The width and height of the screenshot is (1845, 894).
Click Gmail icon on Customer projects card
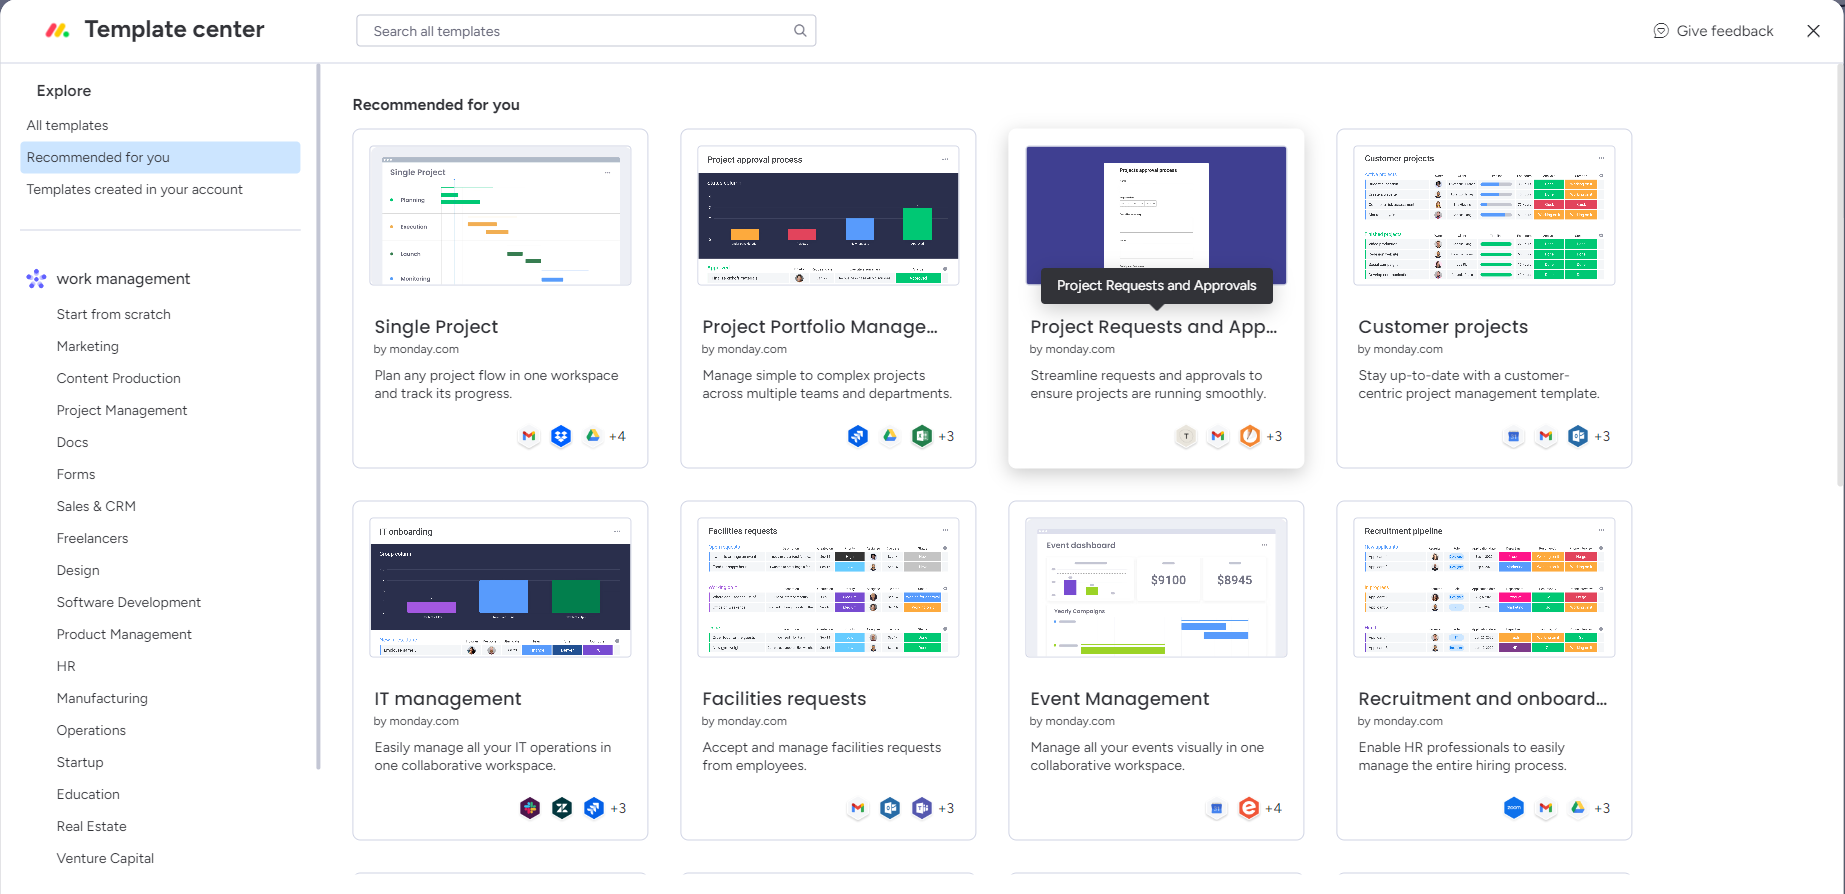pos(1546,436)
